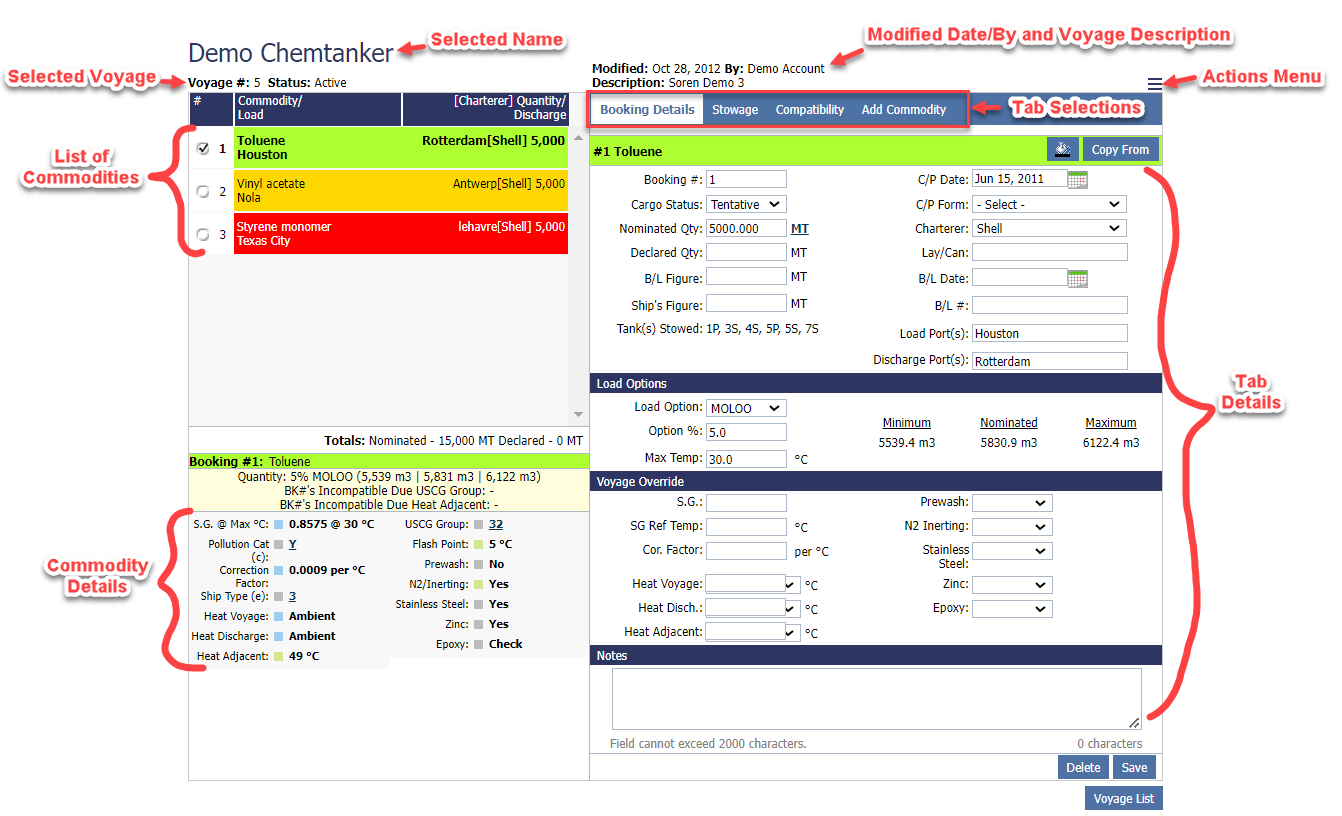Open the Load Option MOLOO dropdown

pyautogui.click(x=746, y=408)
